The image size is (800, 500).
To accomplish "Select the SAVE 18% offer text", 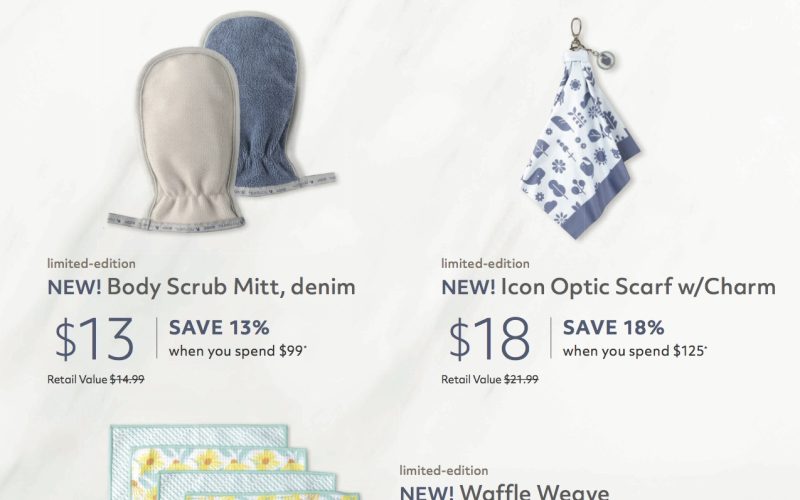I will click(613, 328).
